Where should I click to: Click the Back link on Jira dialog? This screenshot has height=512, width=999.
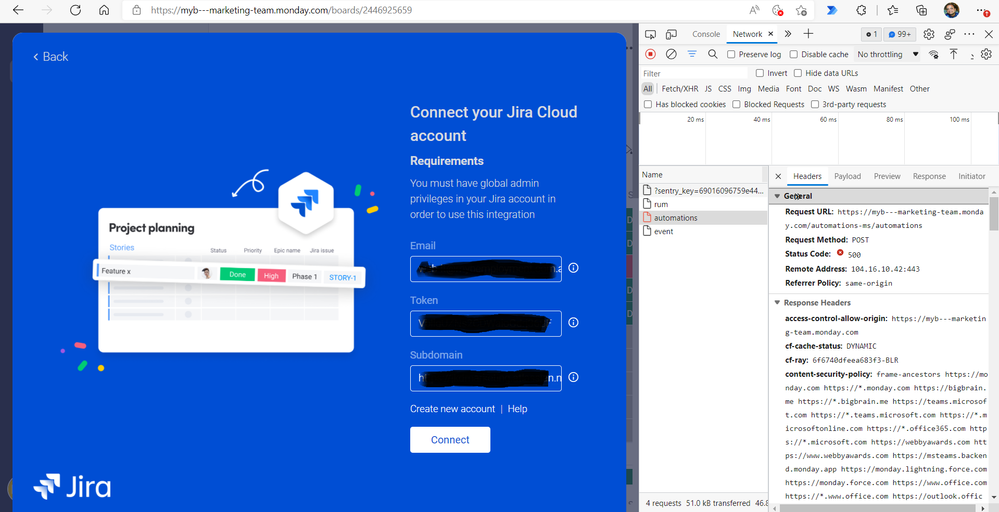(50, 57)
